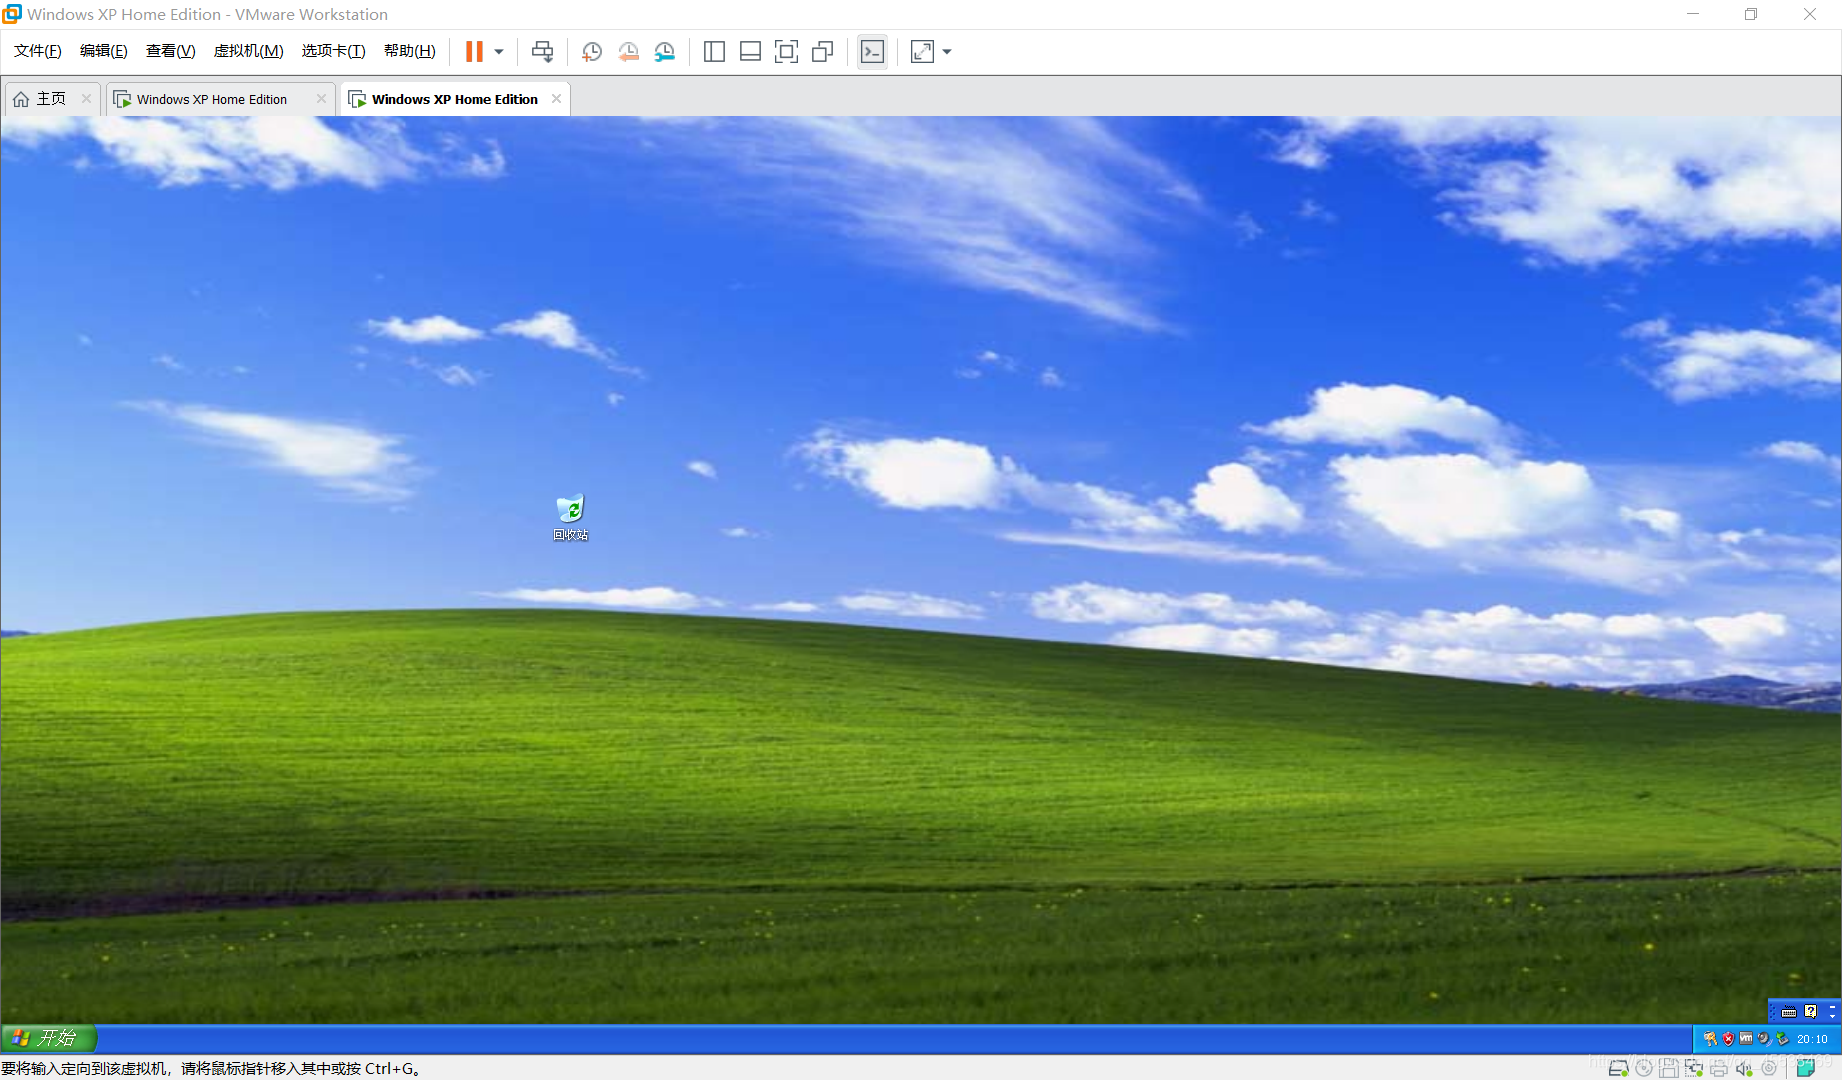This screenshot has width=1842, height=1080.
Task: Select the 回收站 recycle bin icon
Action: point(570,517)
